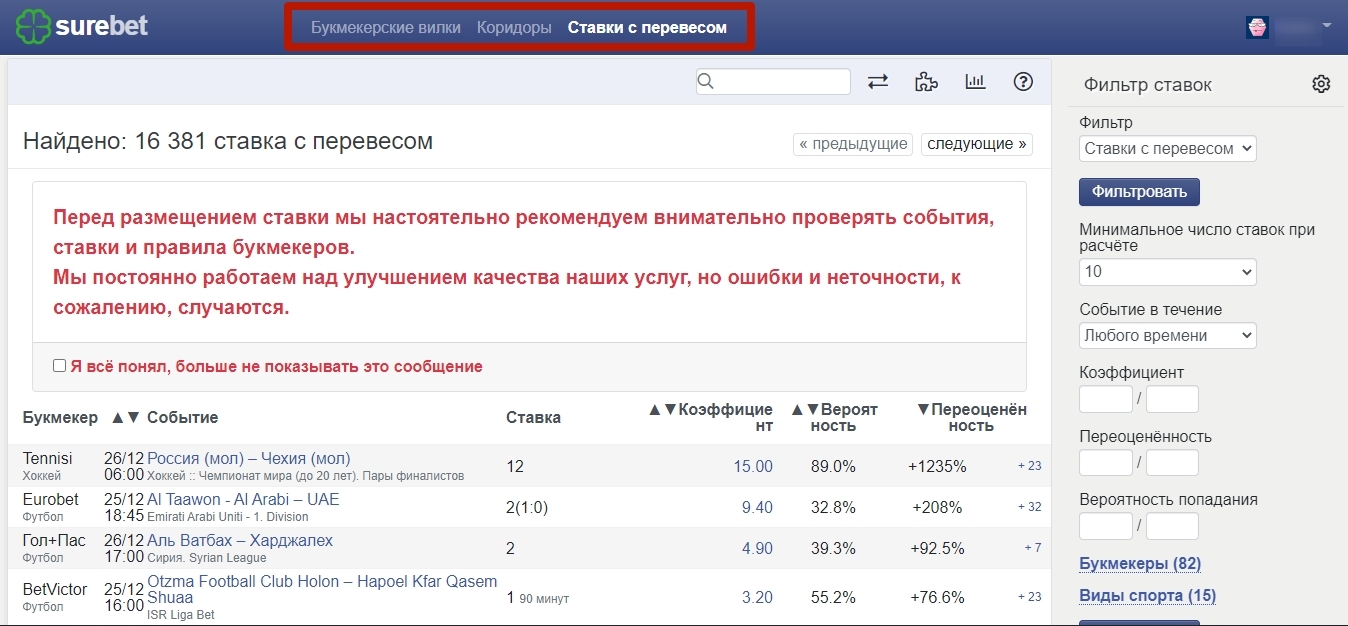This screenshot has height=626, width=1348.
Task: Open the puzzle piece extension icon
Action: (x=927, y=82)
